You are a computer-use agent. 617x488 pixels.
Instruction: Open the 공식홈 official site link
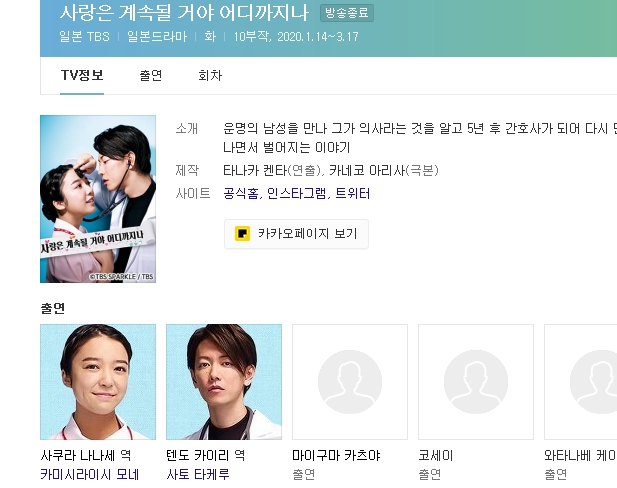tap(241, 193)
